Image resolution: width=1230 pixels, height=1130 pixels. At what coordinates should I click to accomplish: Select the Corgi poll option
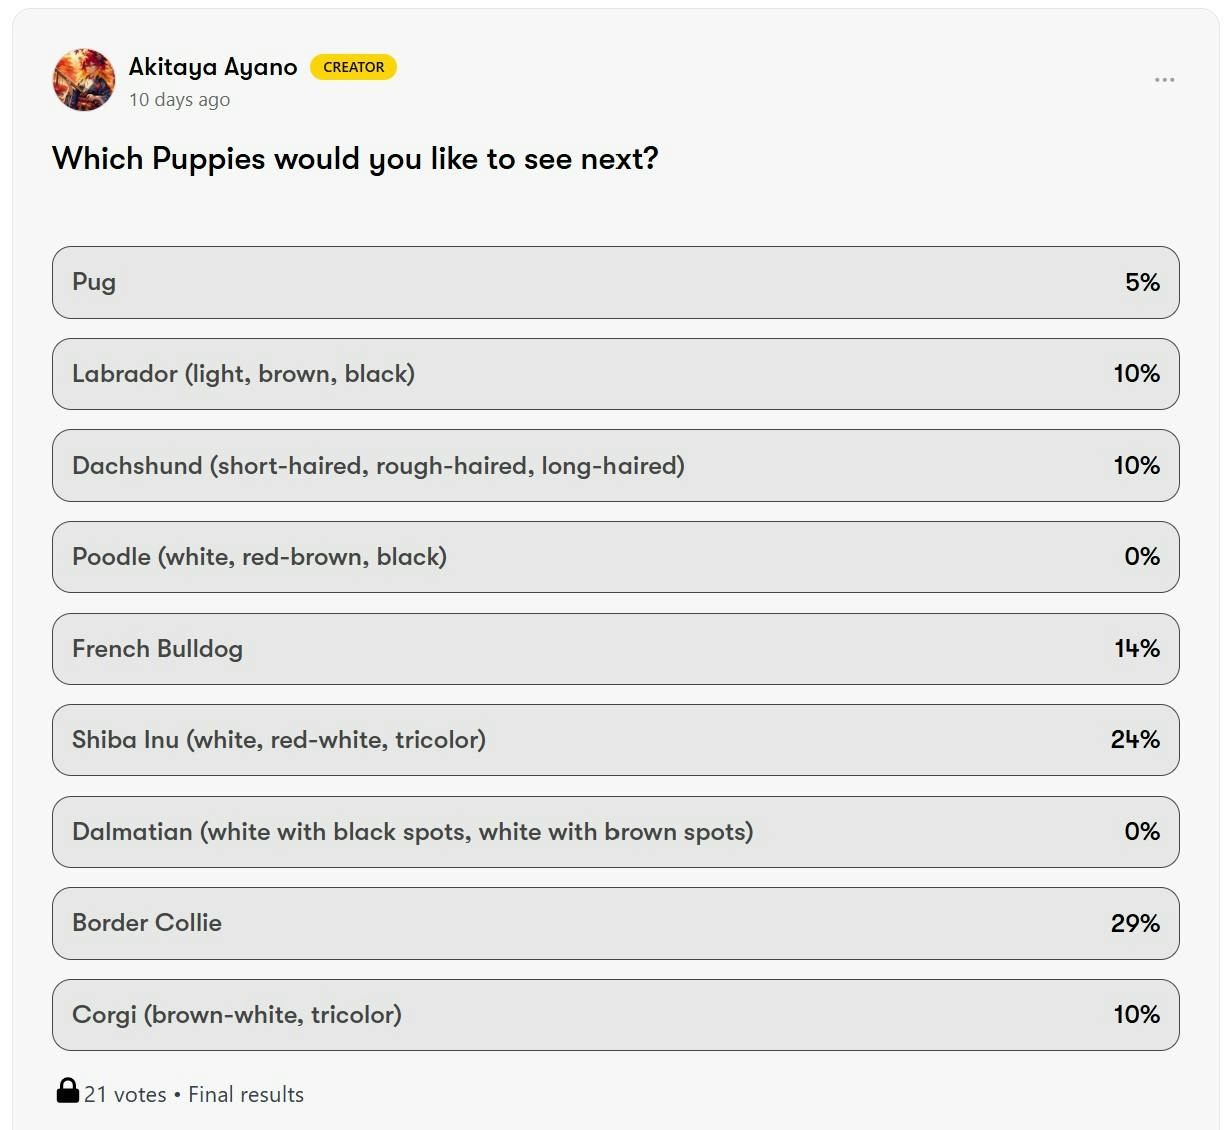click(x=615, y=1015)
